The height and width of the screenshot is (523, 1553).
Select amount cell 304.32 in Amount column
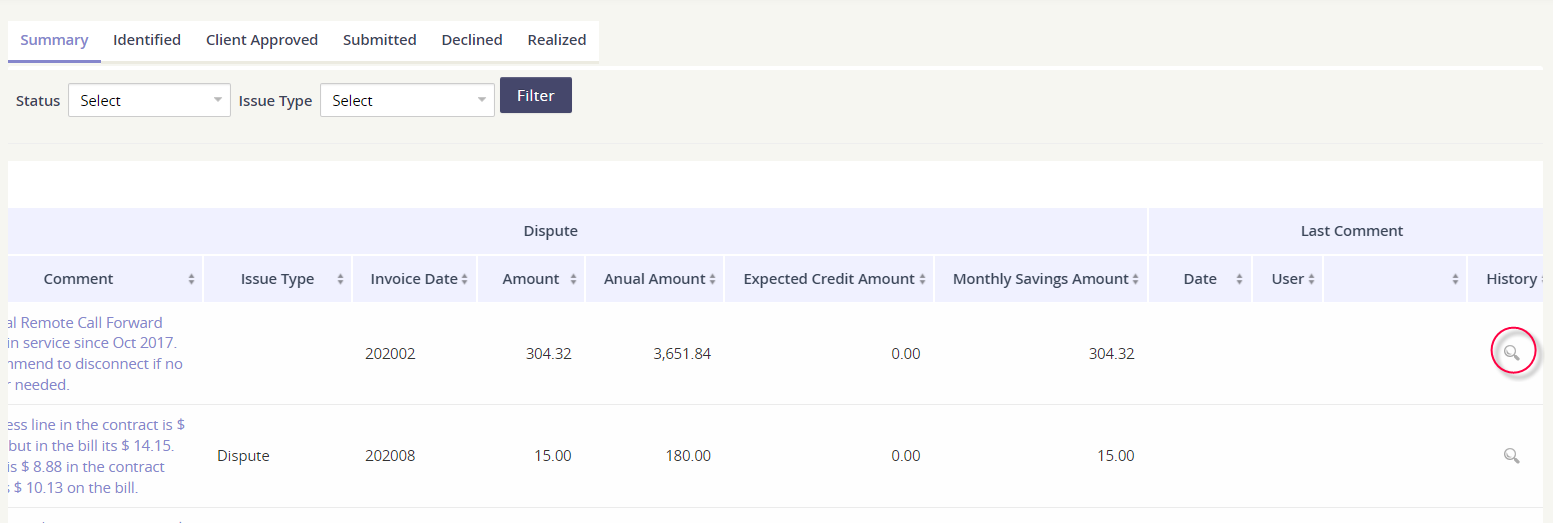pyautogui.click(x=549, y=353)
